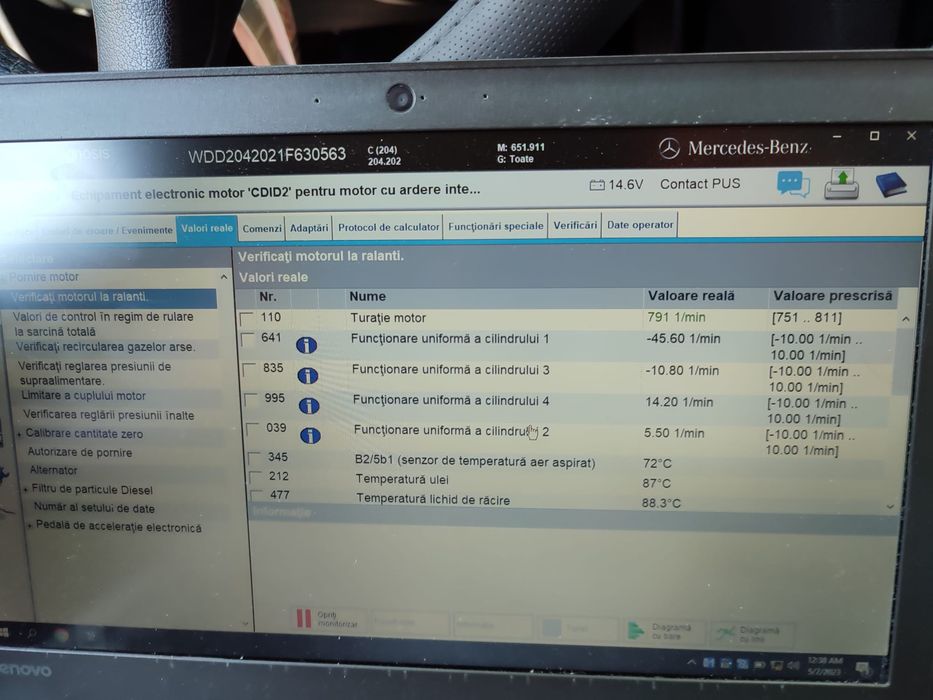Tick the checkbox for row 110 Turație motor

[246, 319]
